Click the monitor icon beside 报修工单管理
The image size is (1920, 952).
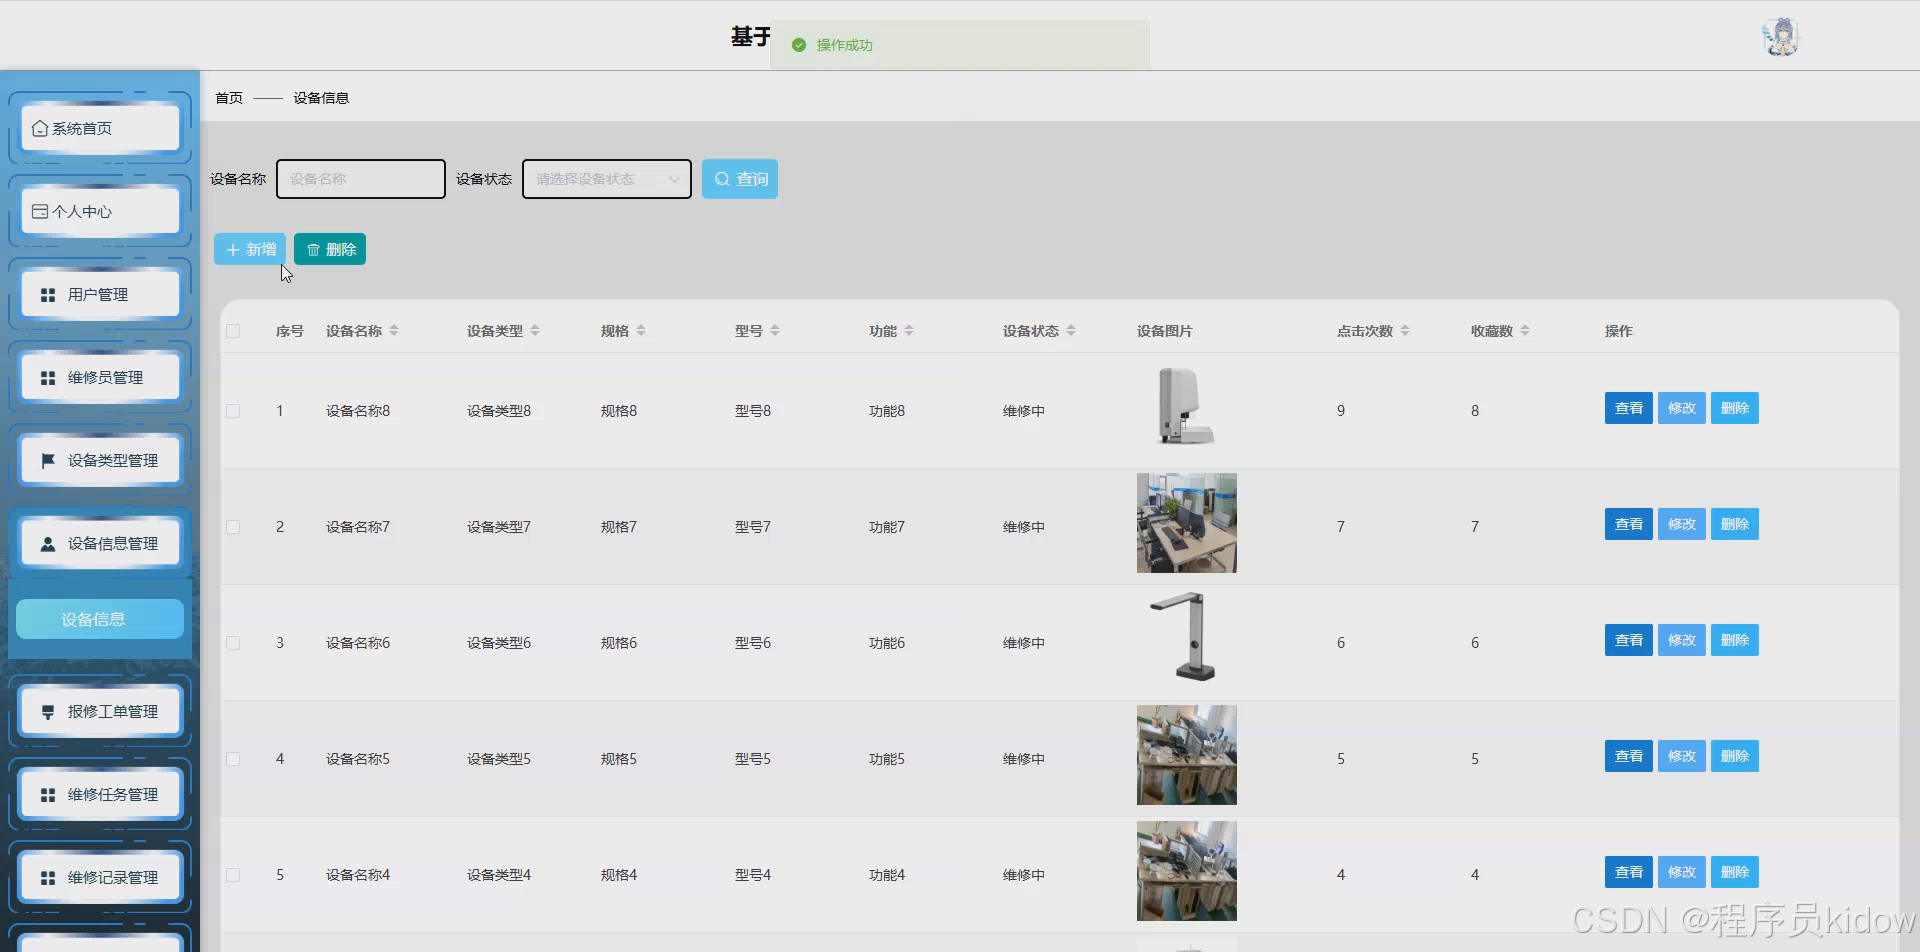point(47,711)
